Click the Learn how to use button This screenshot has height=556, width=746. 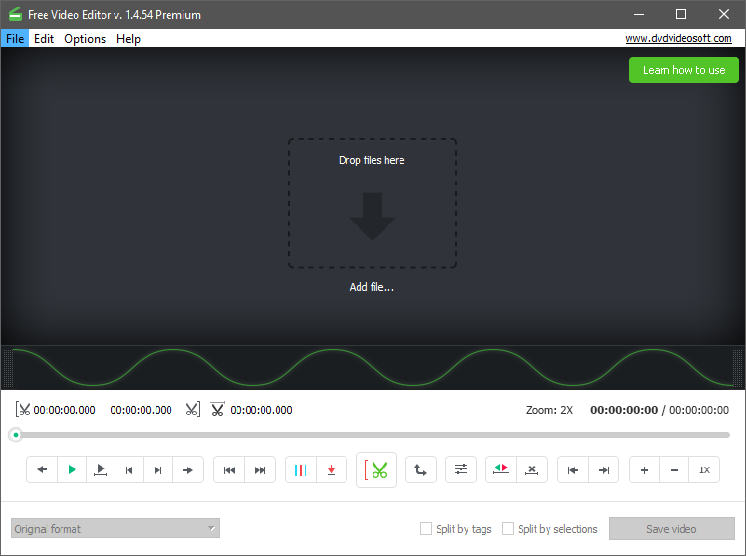tap(684, 70)
